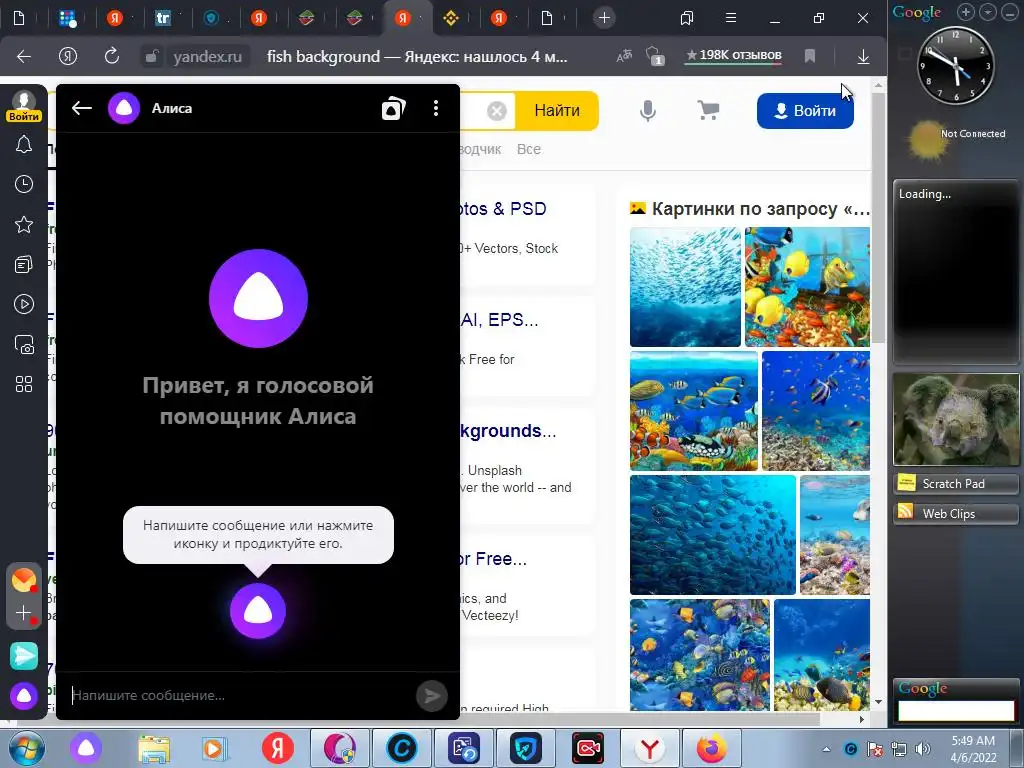Click the Yandex home icon in toolbar

coord(68,57)
